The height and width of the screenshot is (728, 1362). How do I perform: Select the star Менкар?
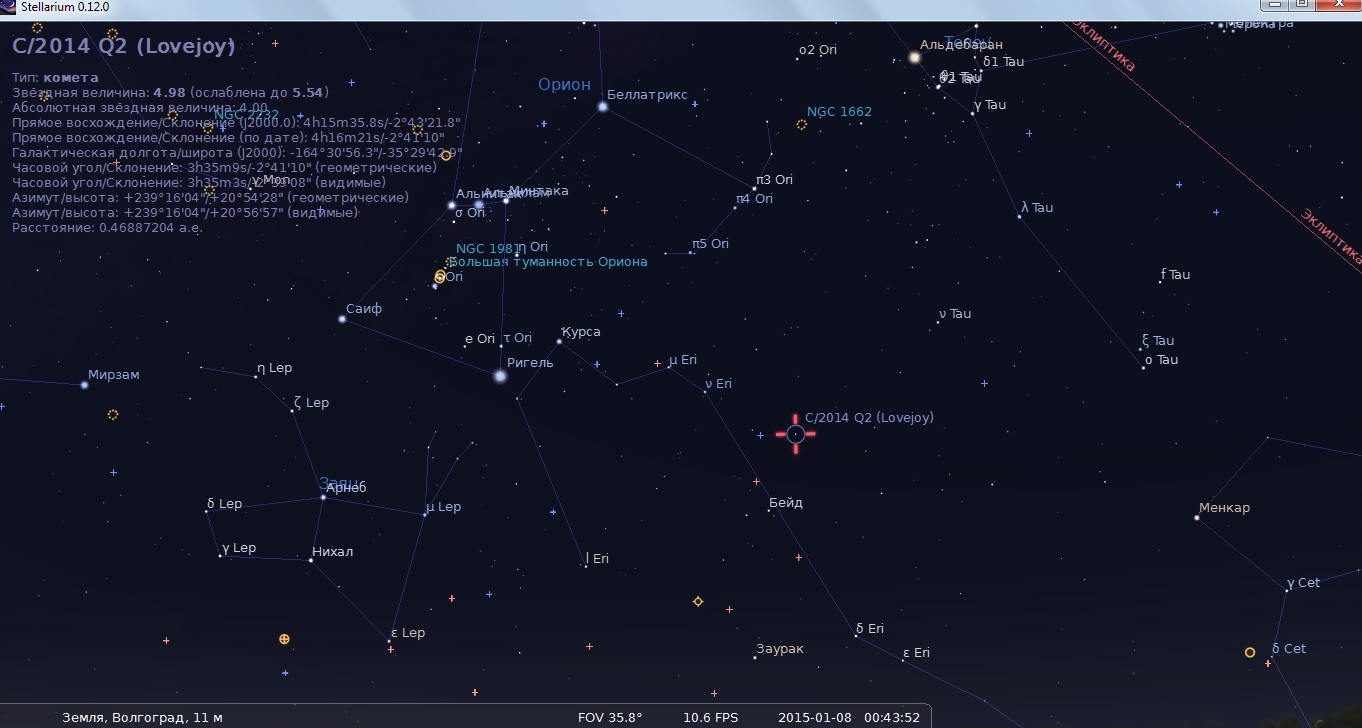click(1196, 518)
